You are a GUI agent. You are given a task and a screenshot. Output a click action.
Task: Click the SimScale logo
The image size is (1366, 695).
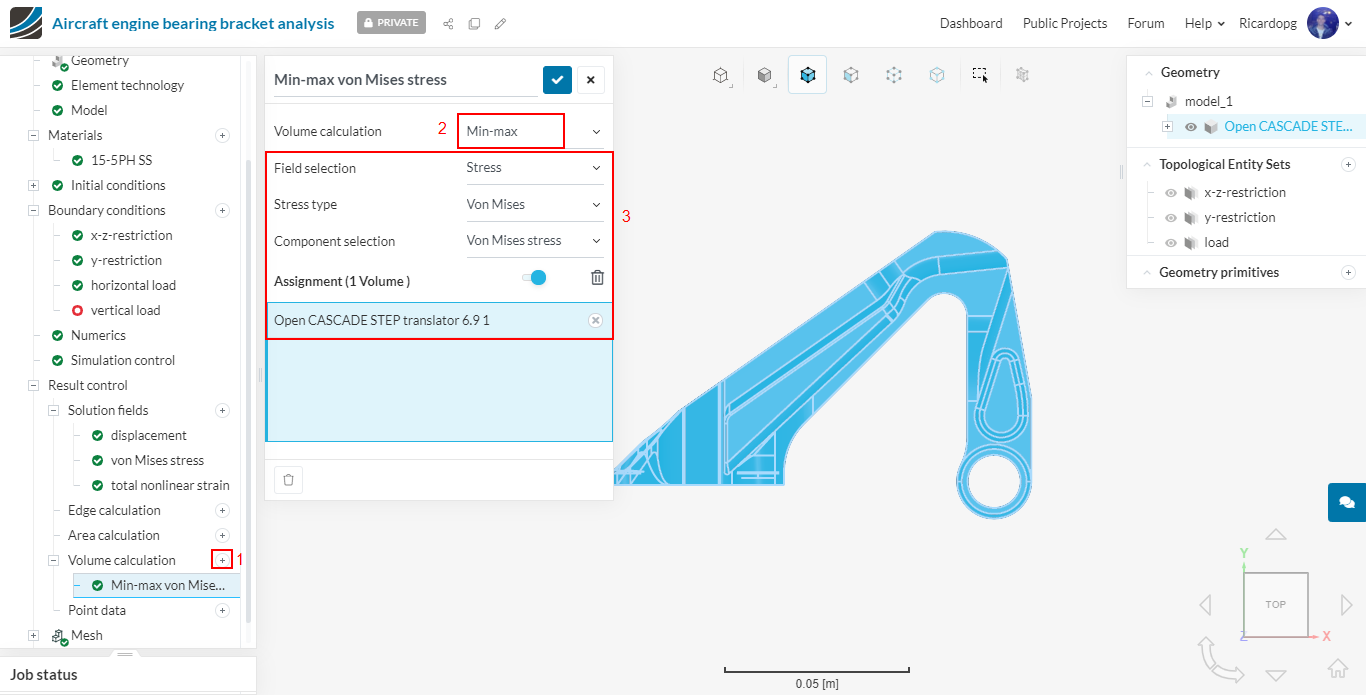click(x=25, y=23)
